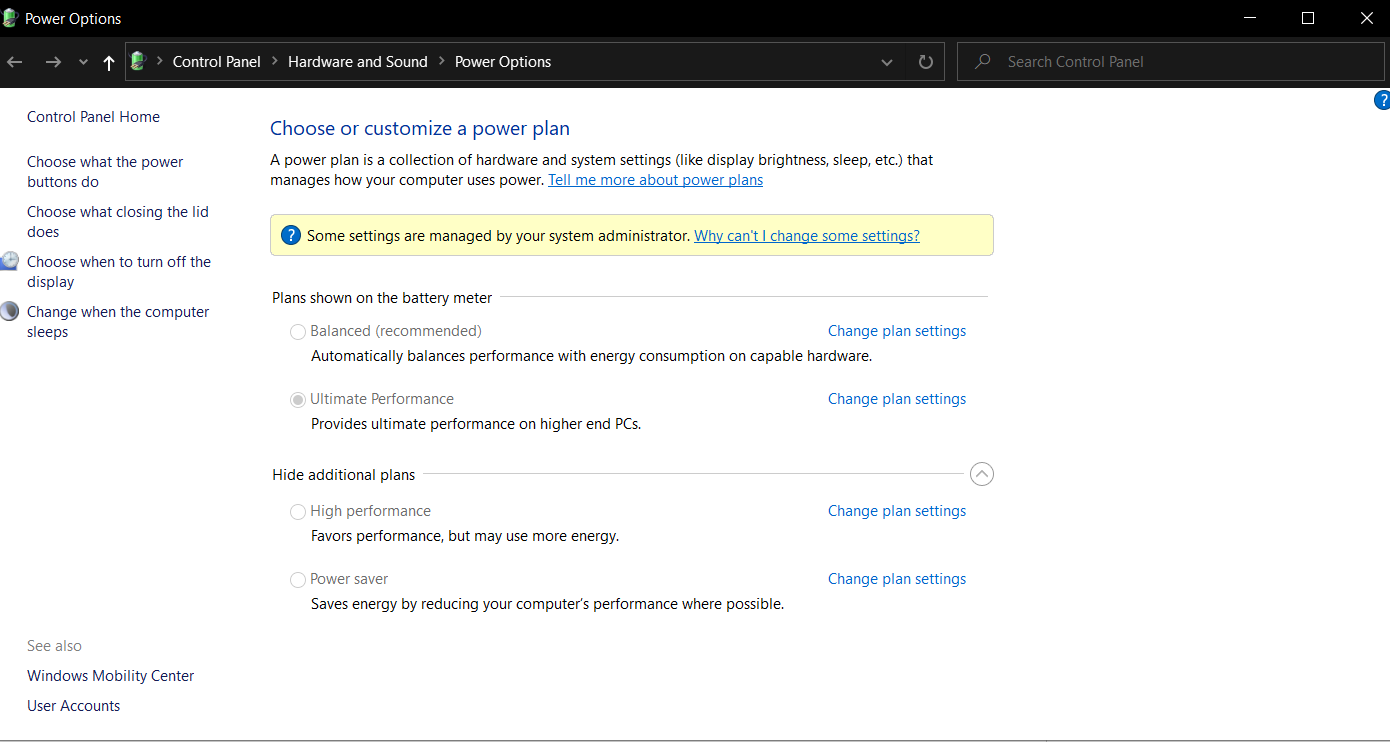The width and height of the screenshot is (1390, 742).
Task: Change plan settings for High performance
Action: pos(897,511)
